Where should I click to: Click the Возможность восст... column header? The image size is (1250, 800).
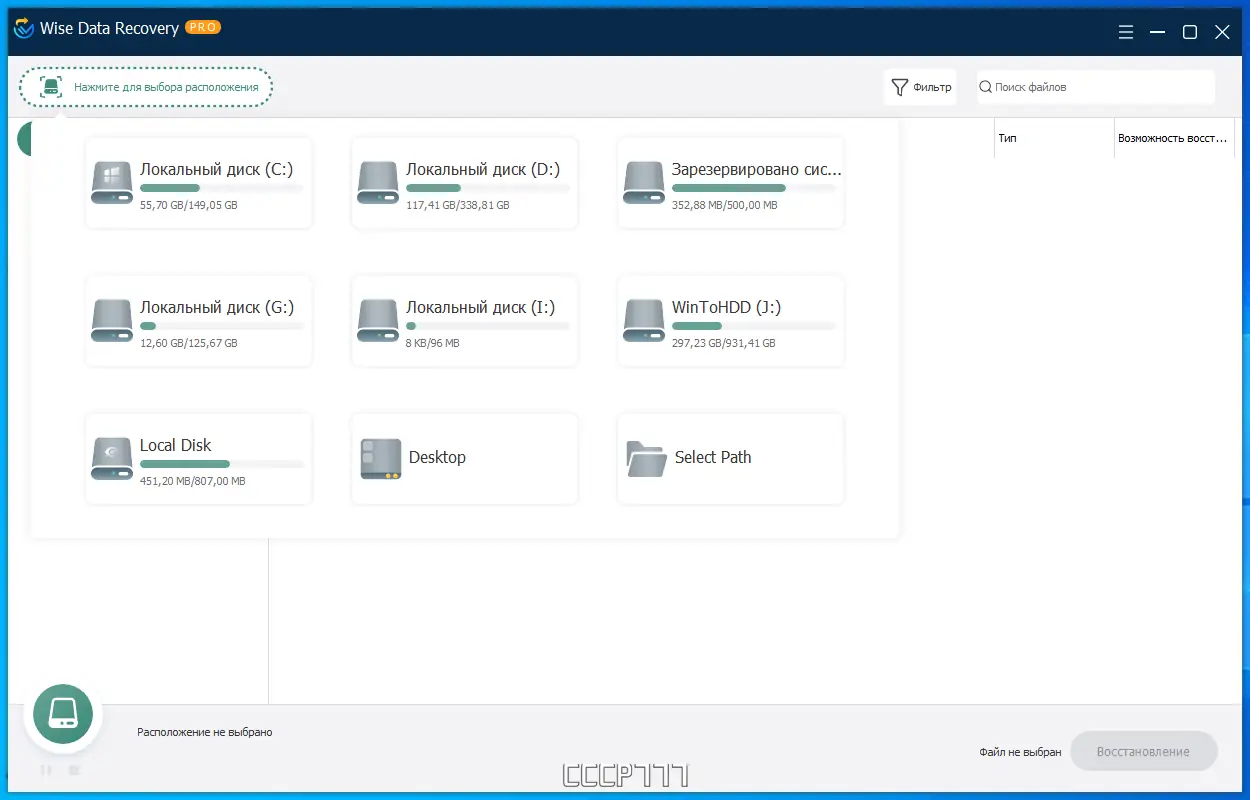coord(1174,138)
